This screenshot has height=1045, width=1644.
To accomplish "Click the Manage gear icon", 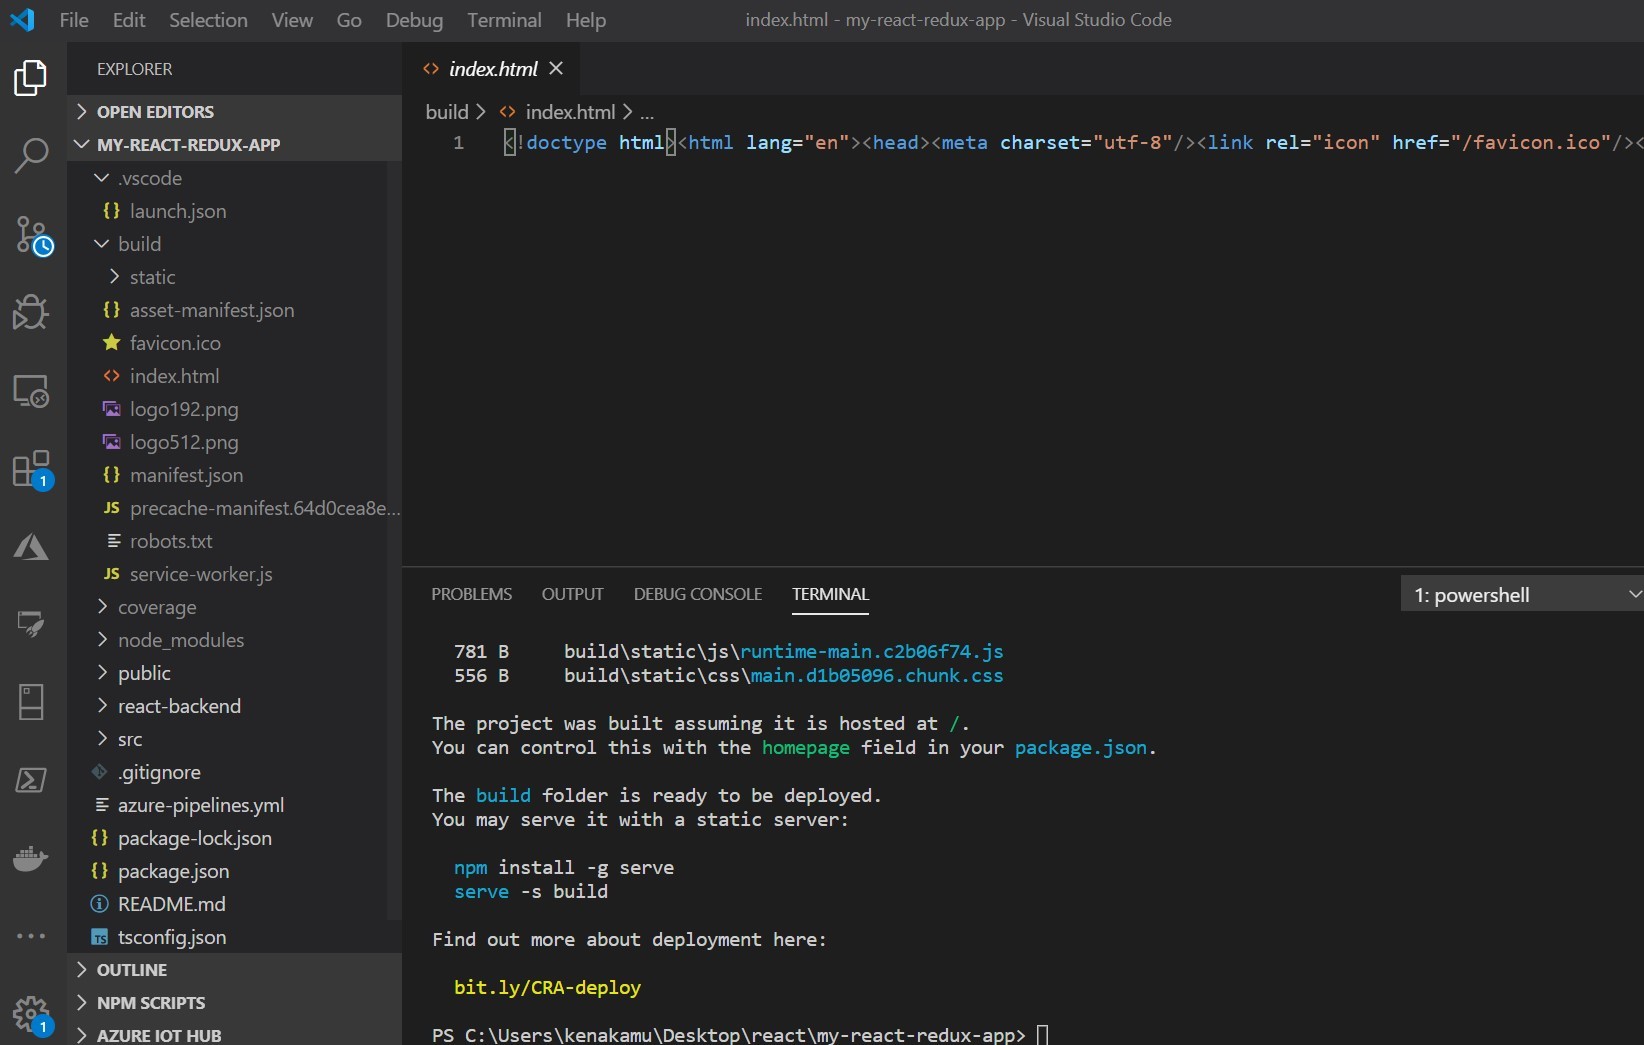I will [x=31, y=1014].
